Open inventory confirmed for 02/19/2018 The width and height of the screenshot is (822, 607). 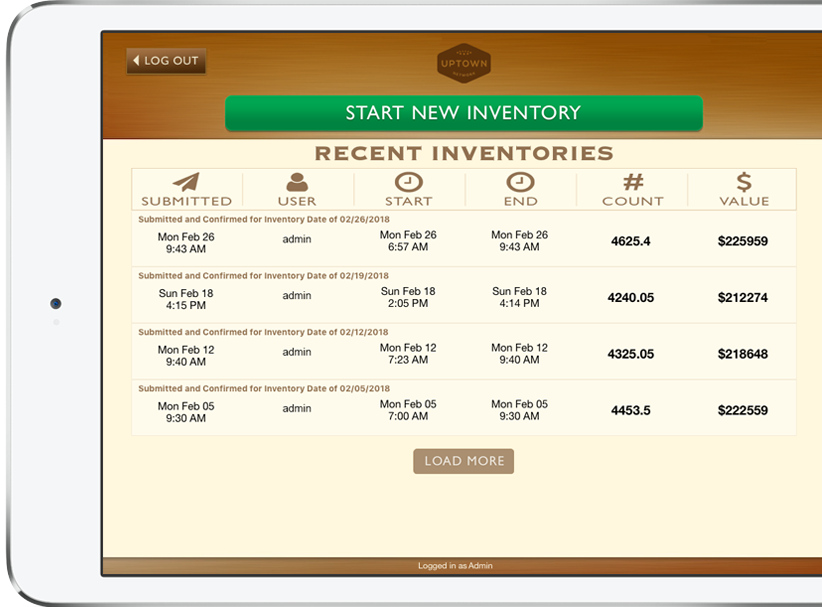464,295
